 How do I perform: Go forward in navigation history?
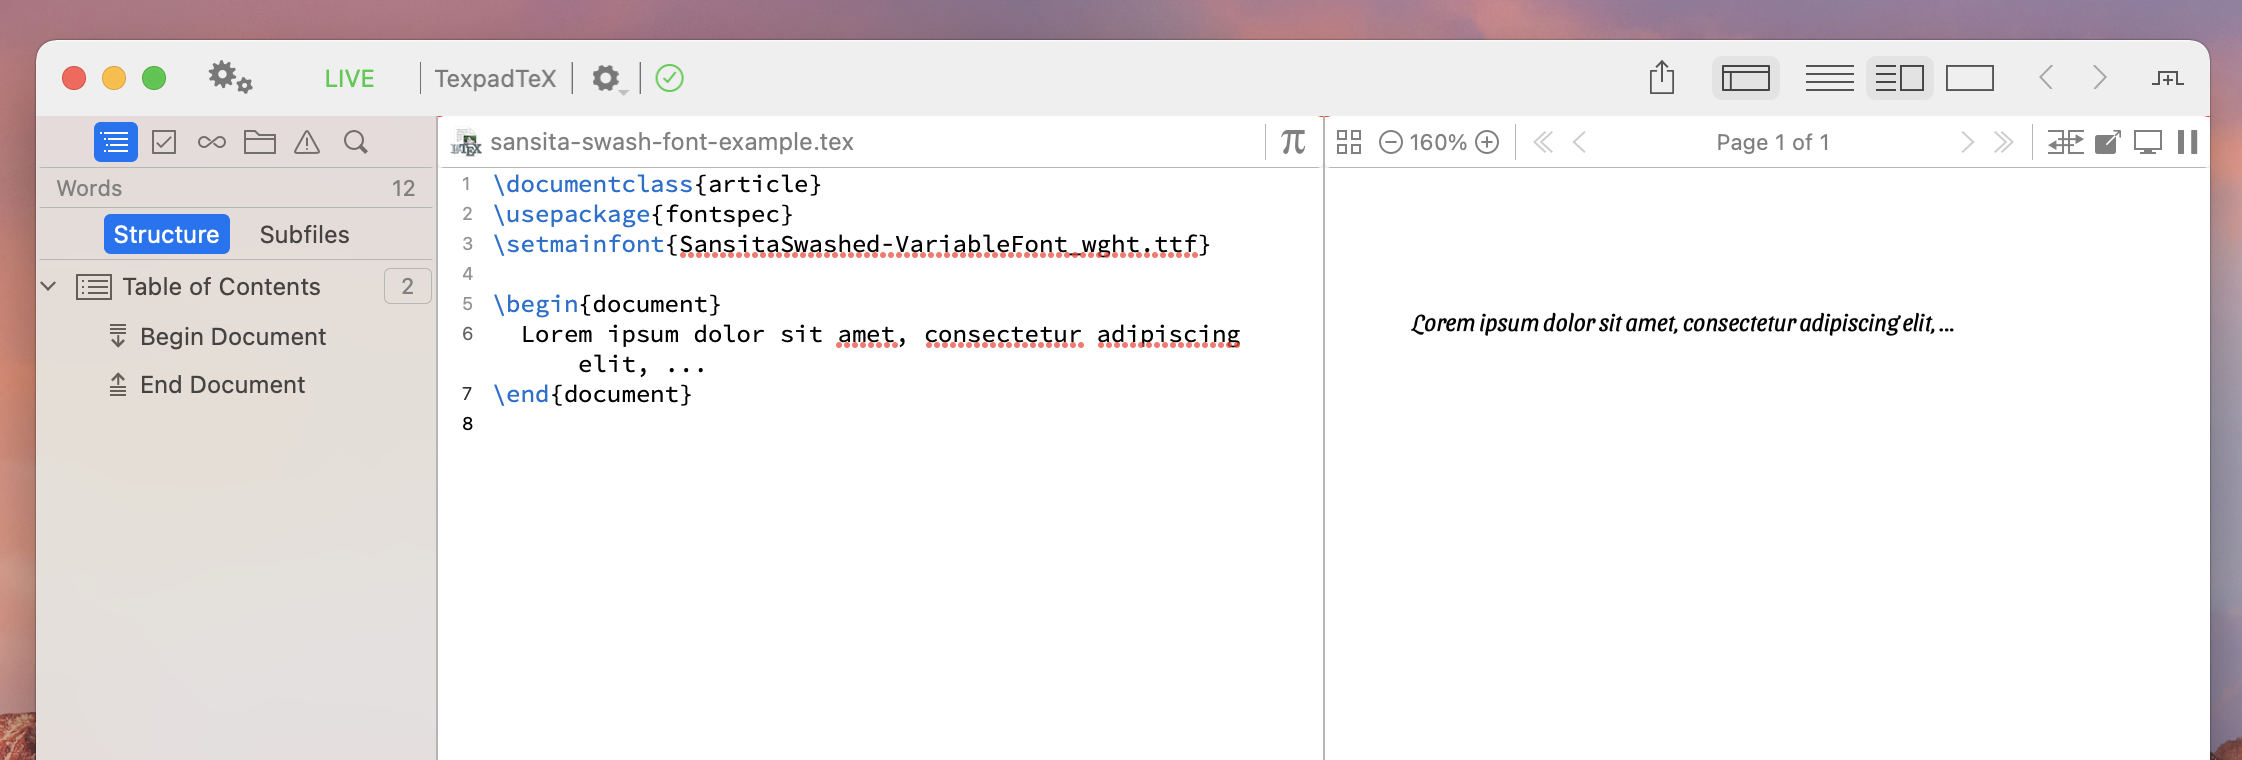coord(2100,78)
